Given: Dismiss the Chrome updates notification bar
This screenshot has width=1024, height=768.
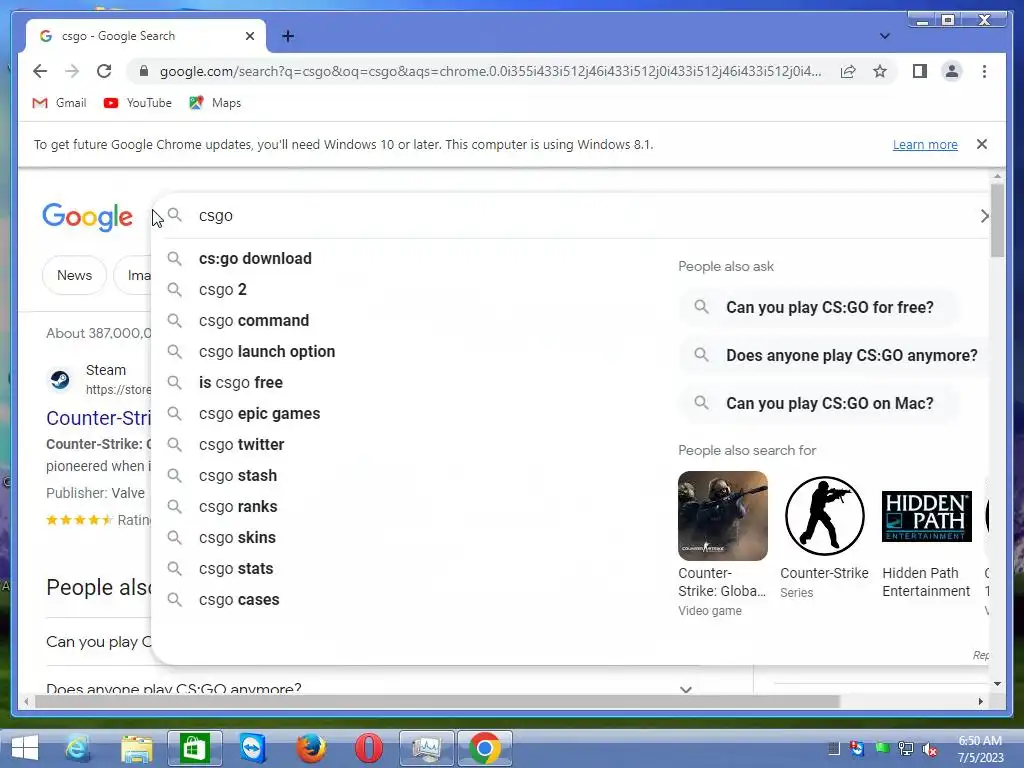Looking at the screenshot, I should tap(982, 144).
